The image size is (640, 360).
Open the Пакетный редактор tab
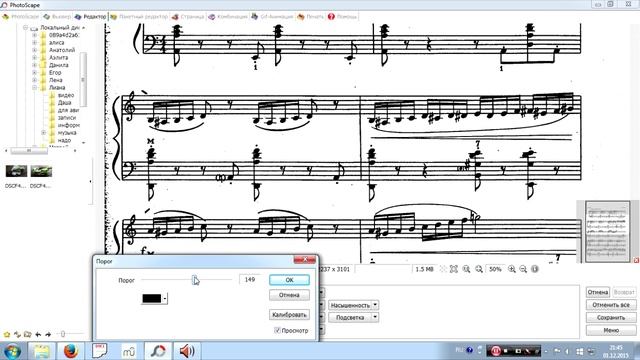point(139,17)
